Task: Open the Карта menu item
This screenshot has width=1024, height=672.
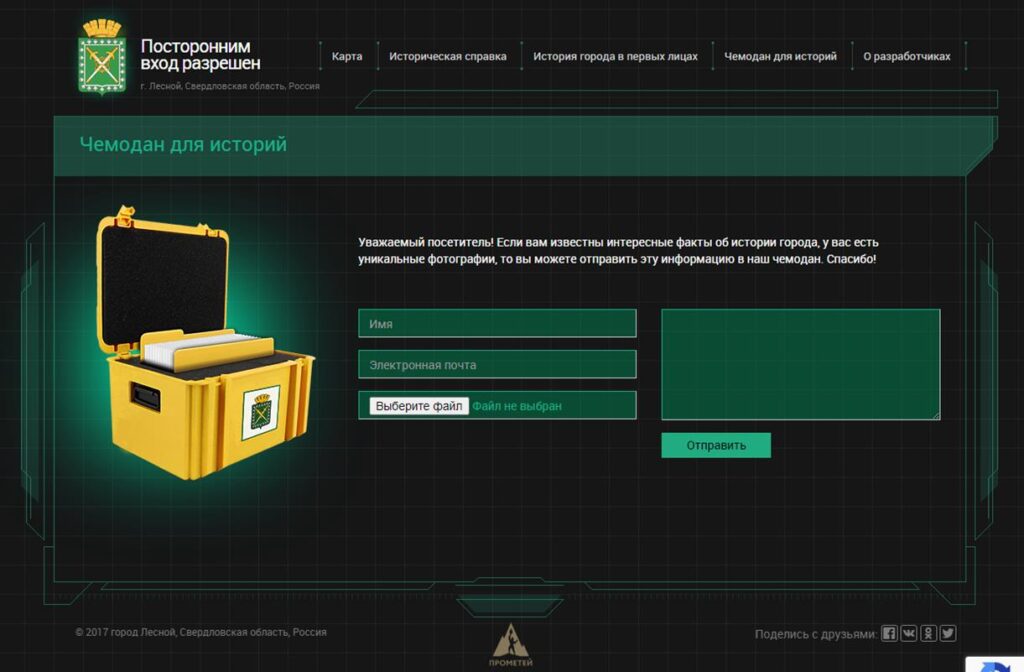Action: (347, 57)
